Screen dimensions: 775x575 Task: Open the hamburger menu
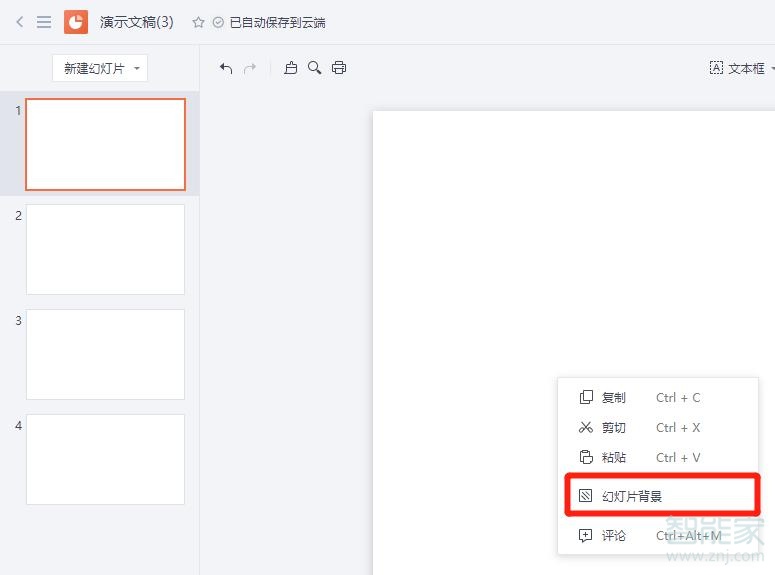tap(44, 22)
